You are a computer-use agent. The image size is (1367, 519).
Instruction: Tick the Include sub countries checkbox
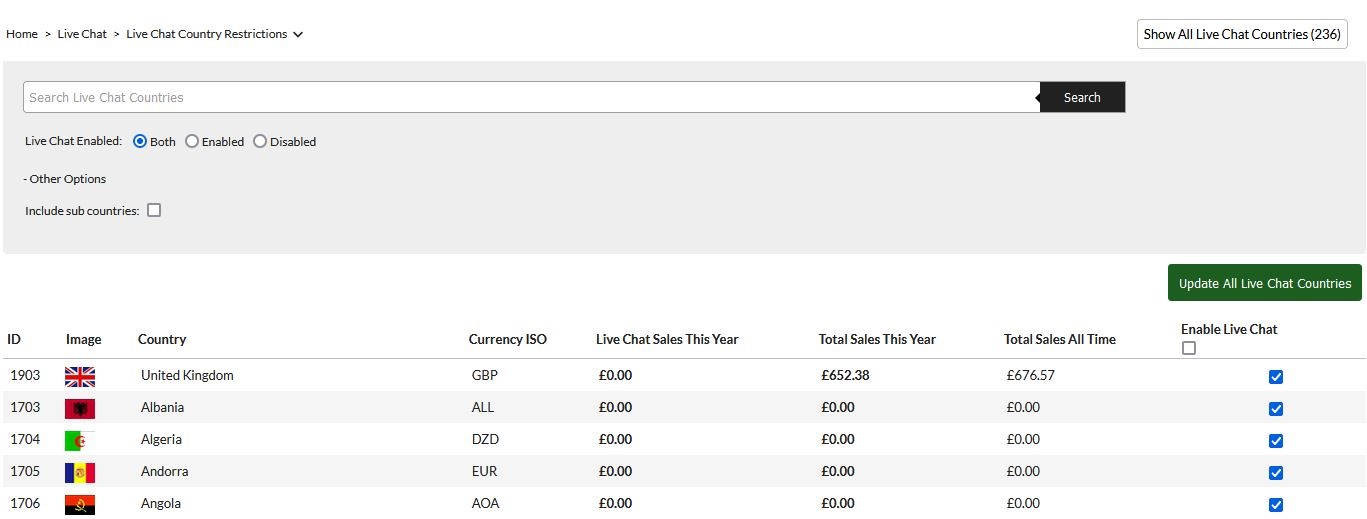click(x=154, y=211)
